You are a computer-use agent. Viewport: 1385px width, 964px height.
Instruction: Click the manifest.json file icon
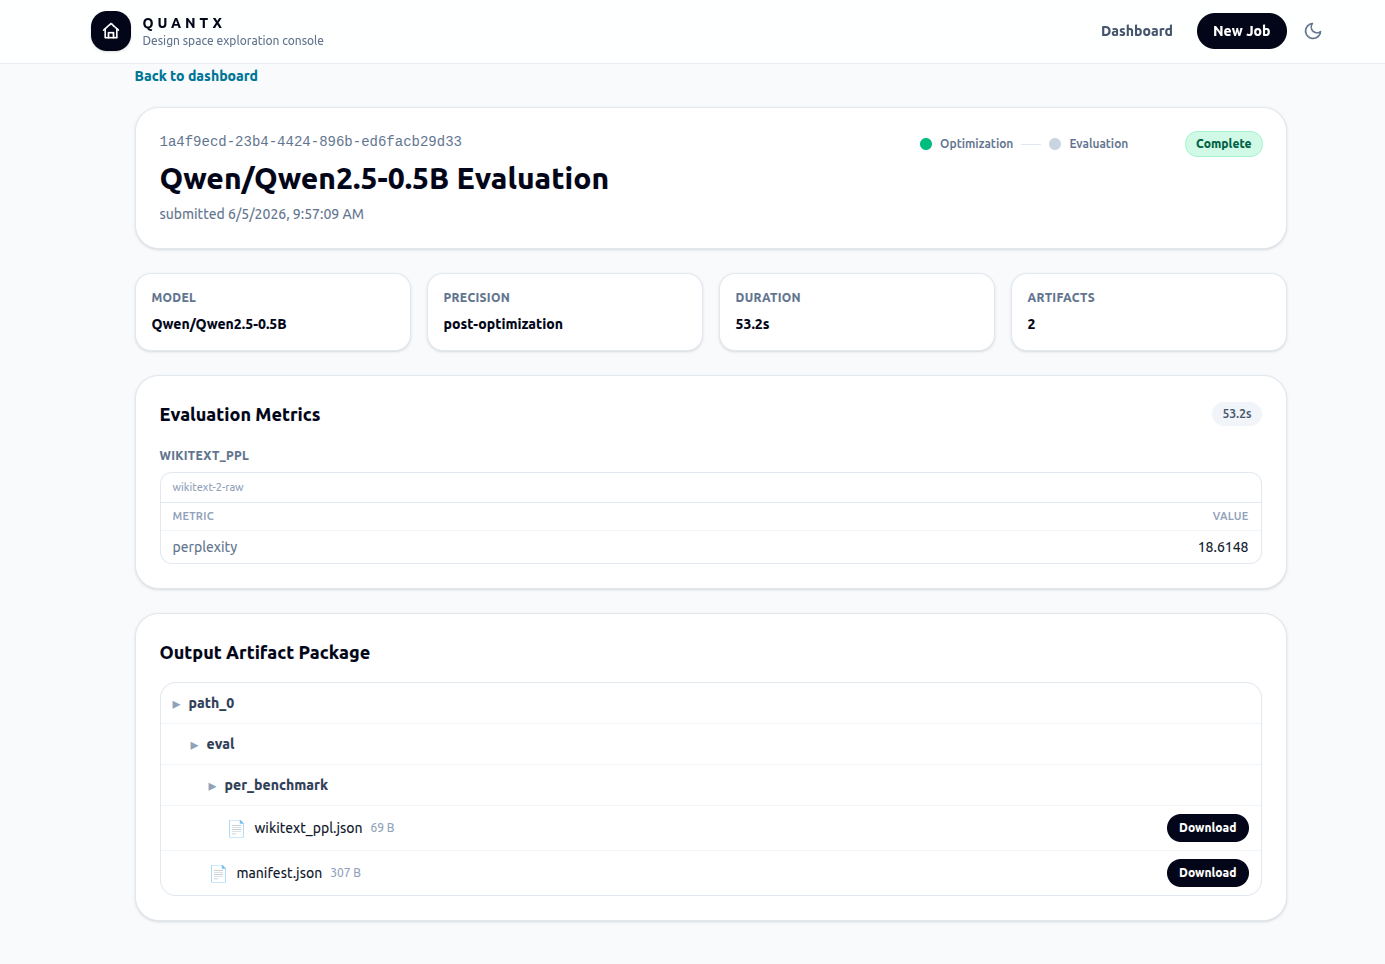pos(219,873)
